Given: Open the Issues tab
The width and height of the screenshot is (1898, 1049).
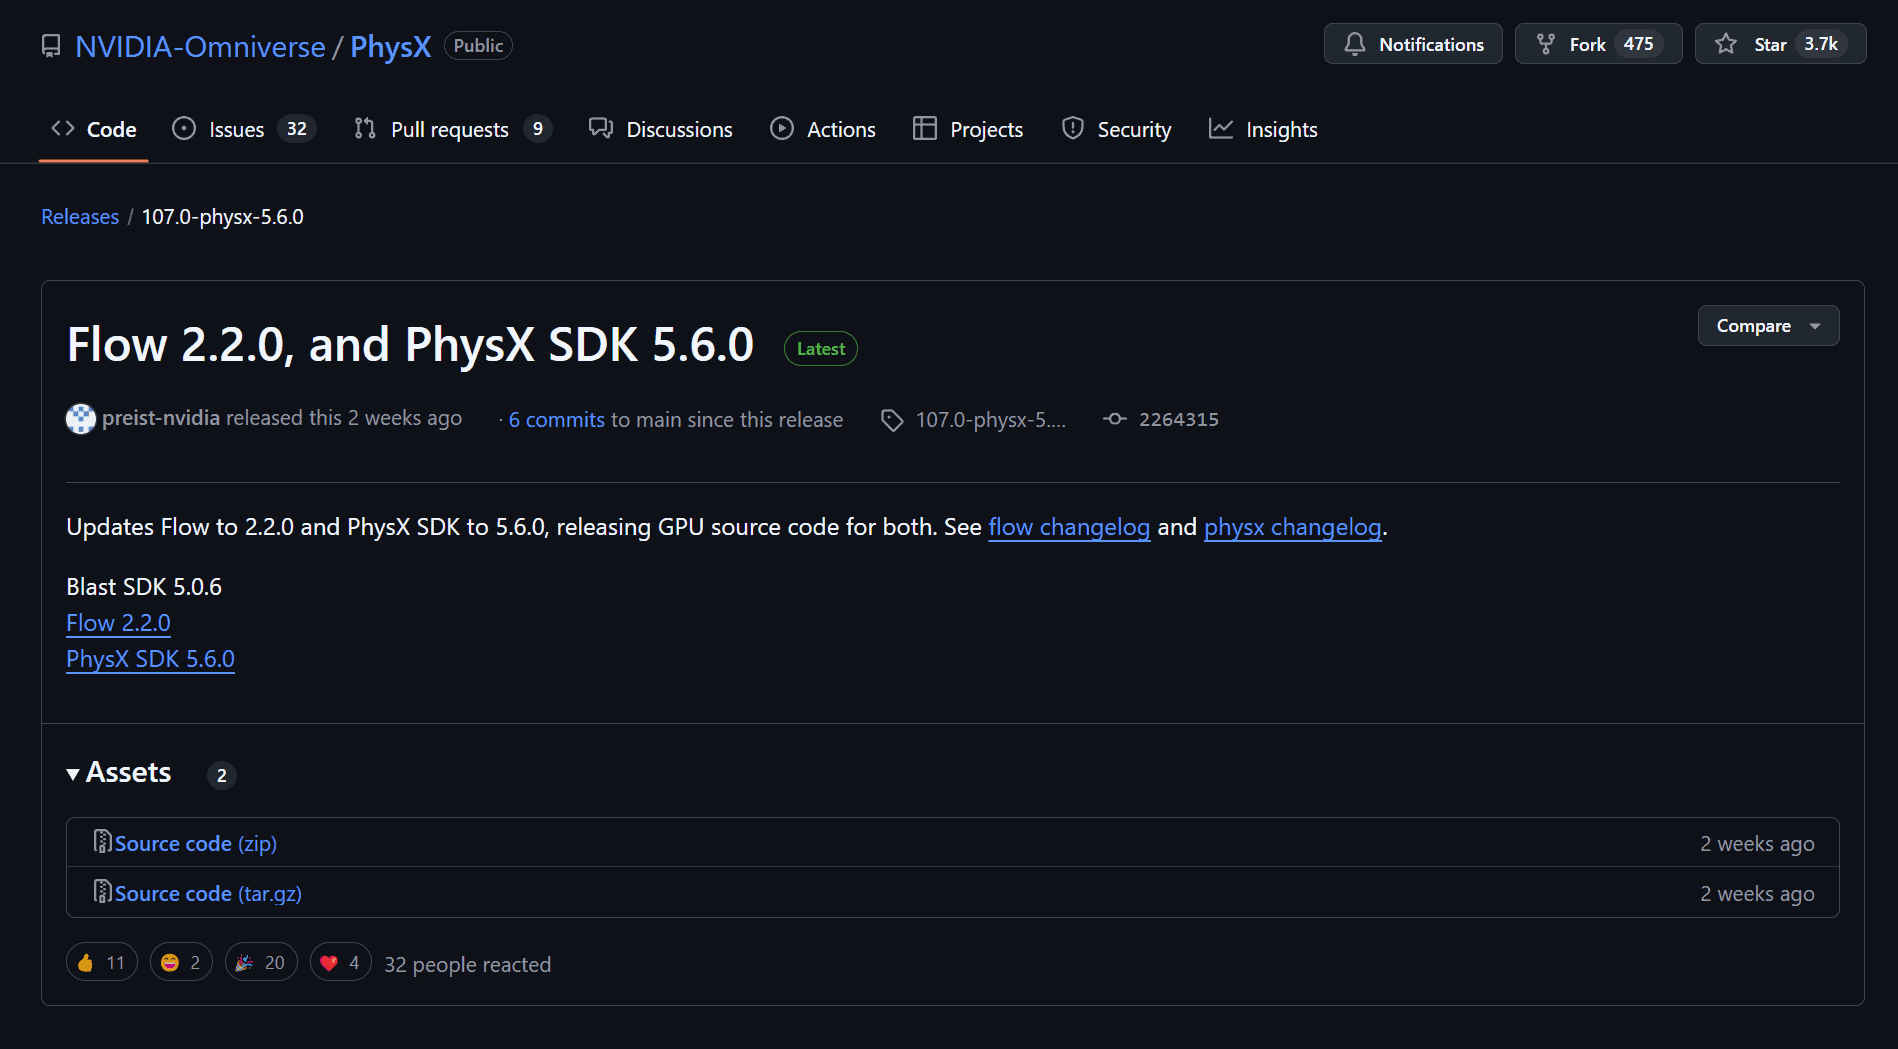Looking at the screenshot, I should coord(244,129).
